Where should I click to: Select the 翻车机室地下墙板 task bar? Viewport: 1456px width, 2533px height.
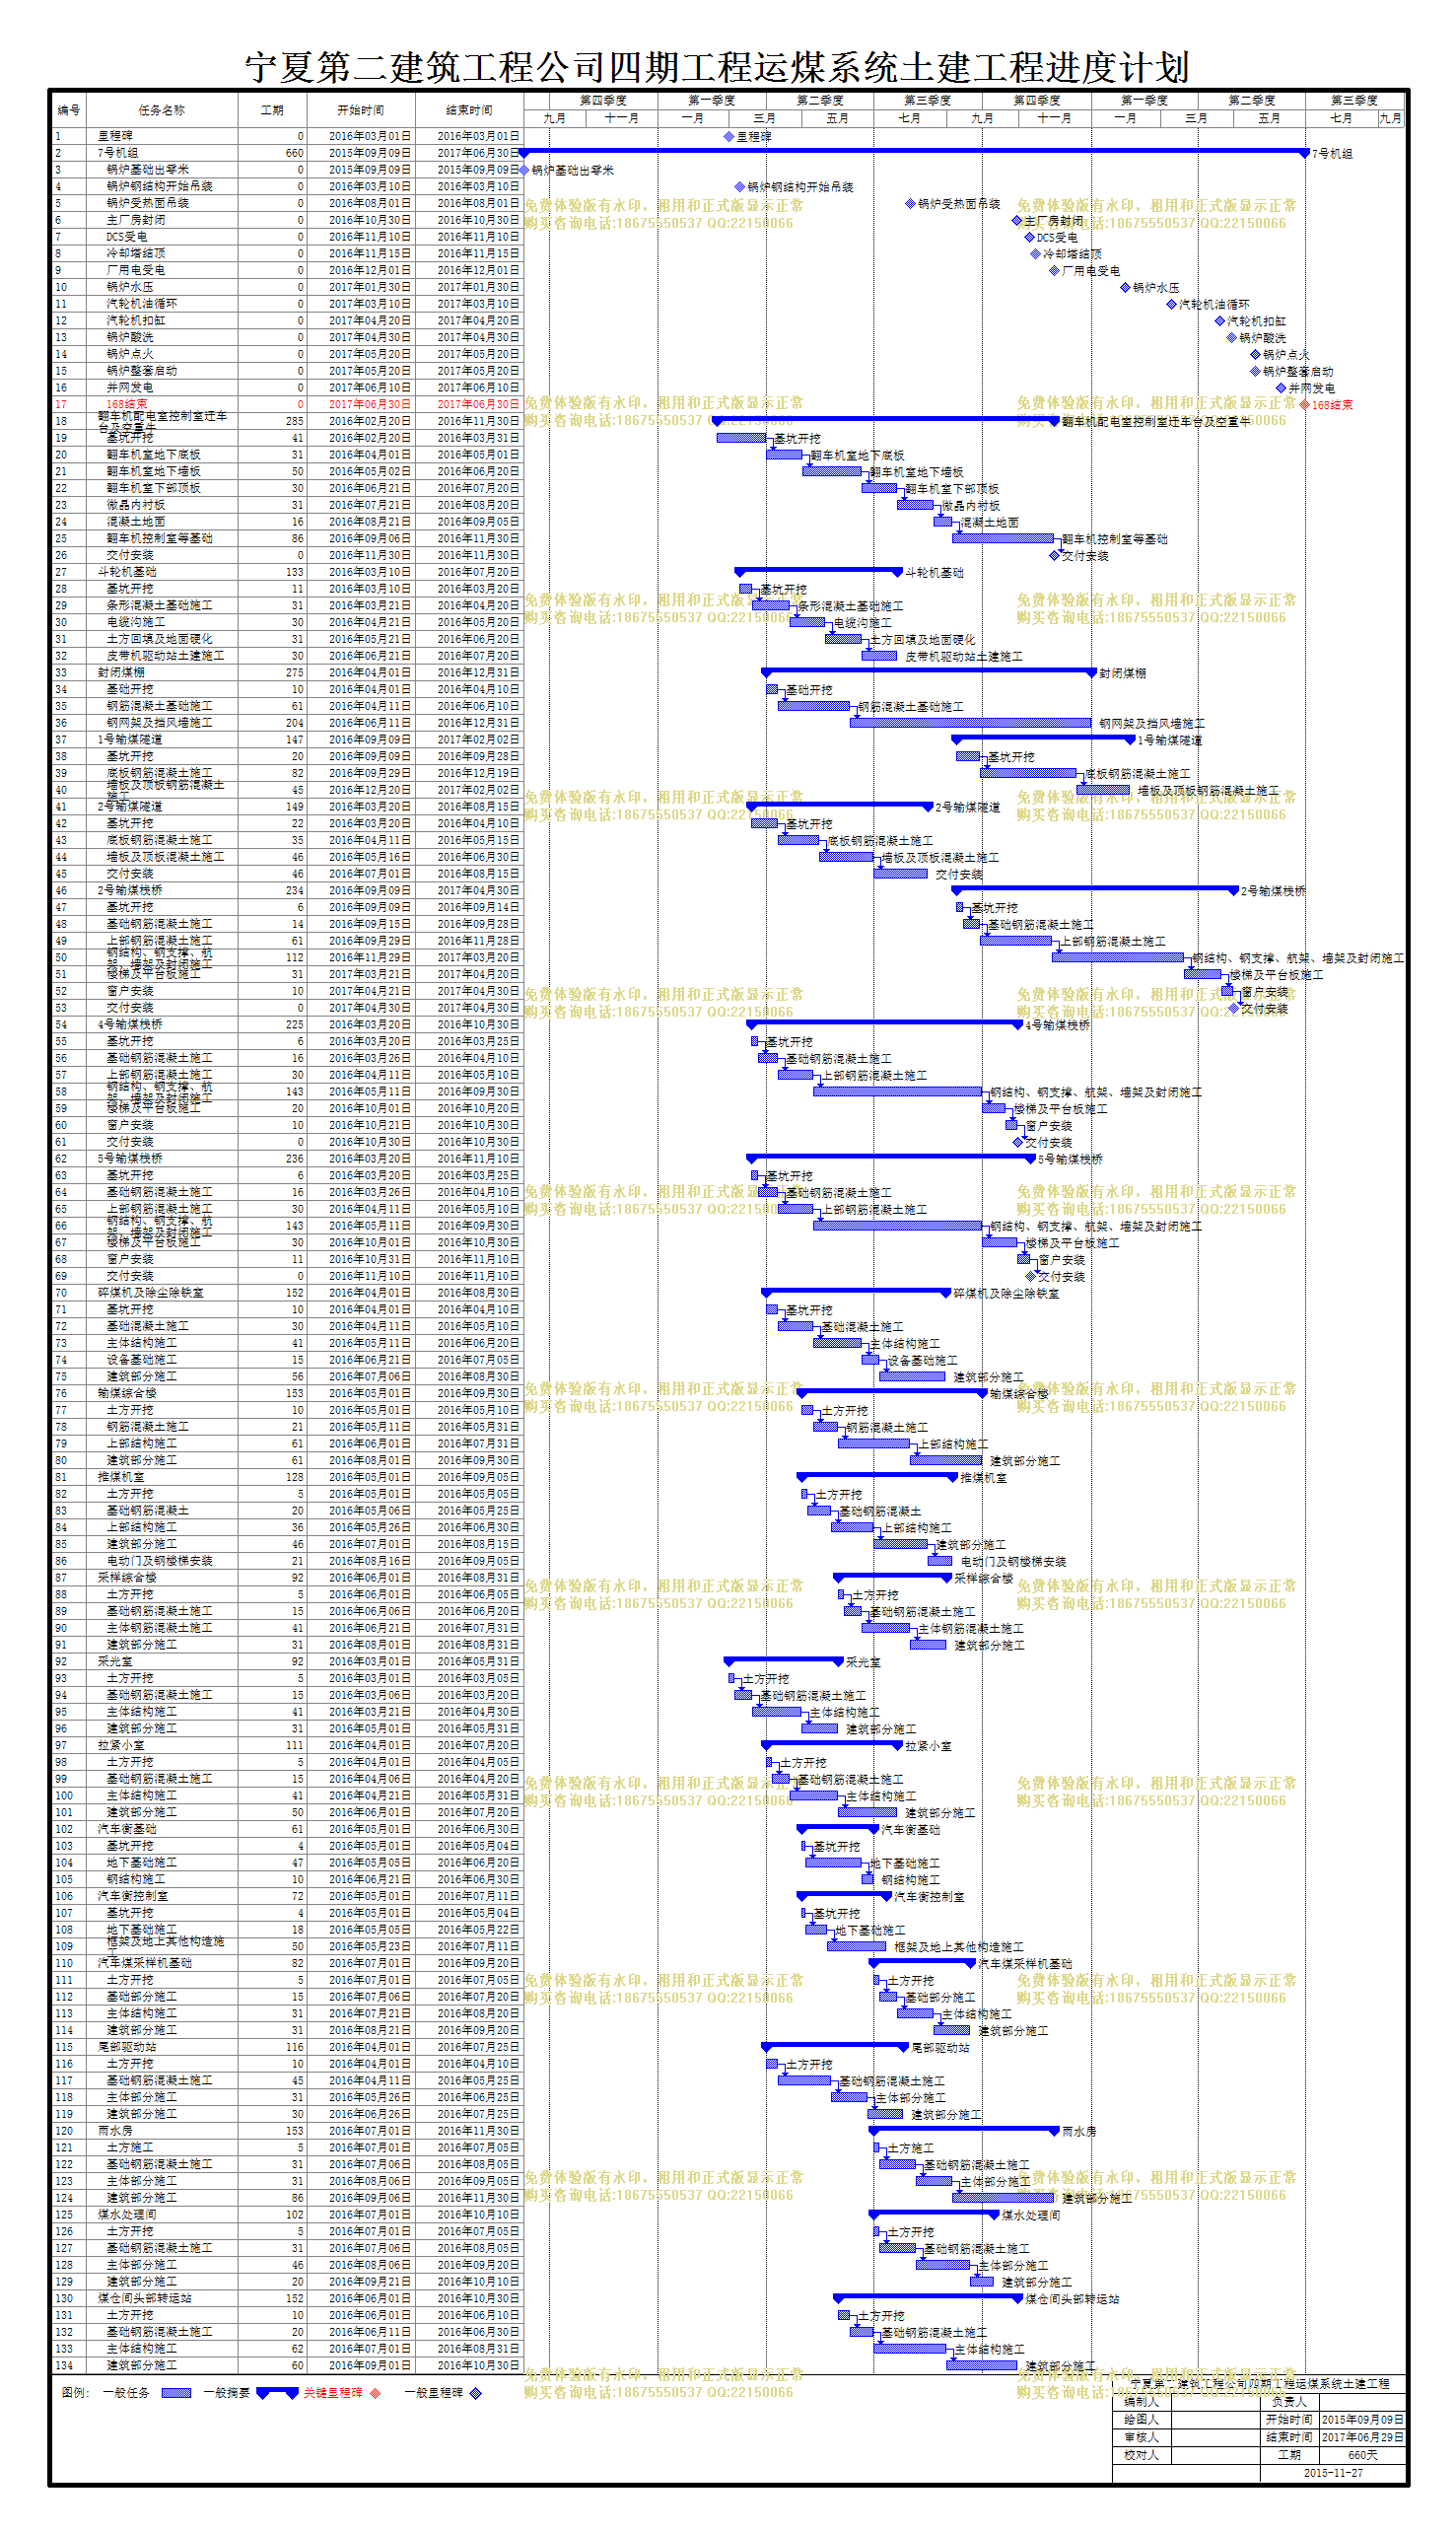click(x=833, y=471)
